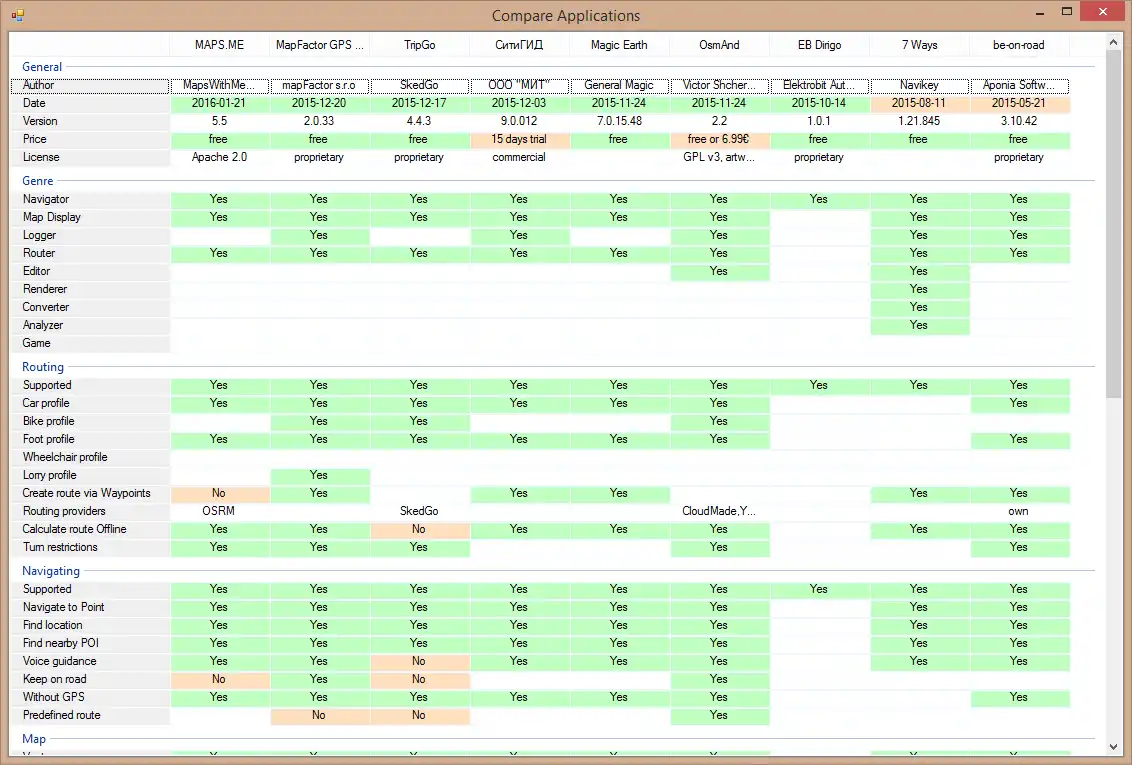Select the Voice guidance row label
The image size is (1132, 765).
tap(90, 662)
